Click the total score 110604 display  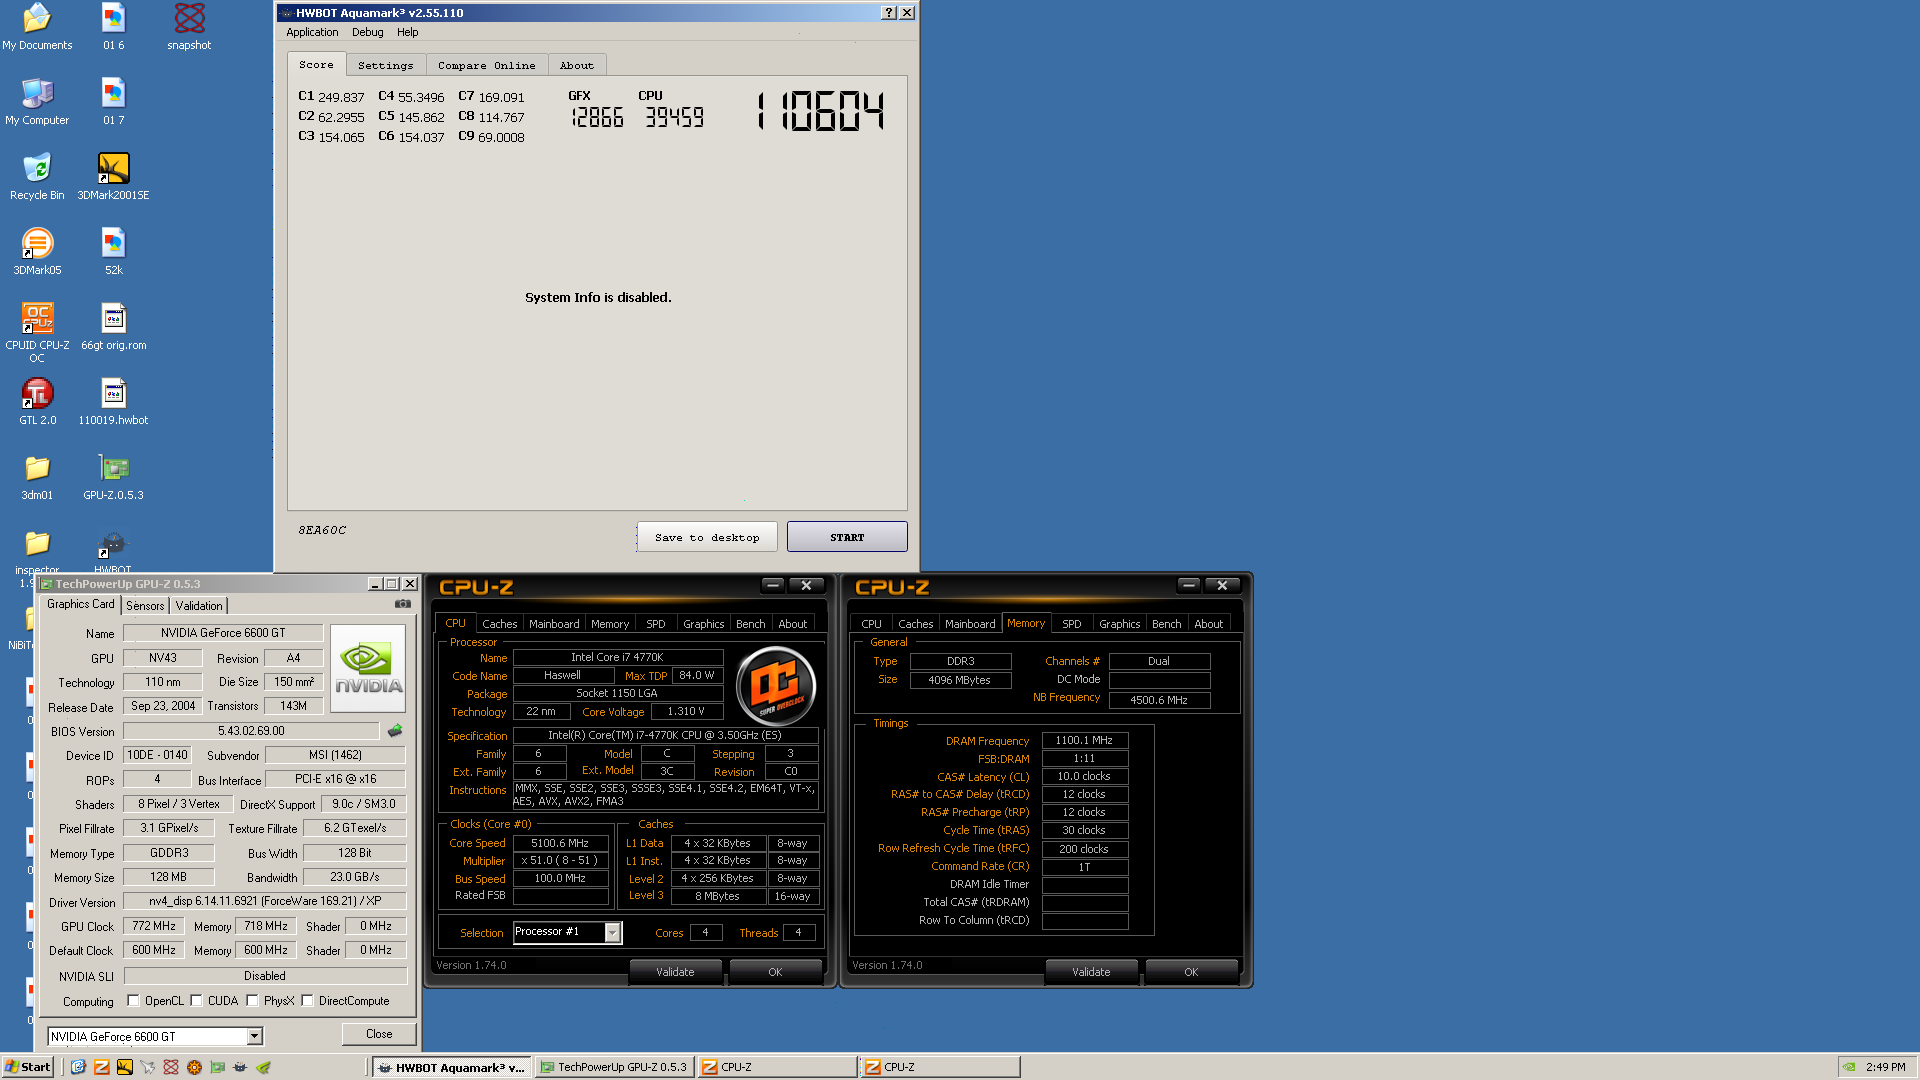point(820,111)
